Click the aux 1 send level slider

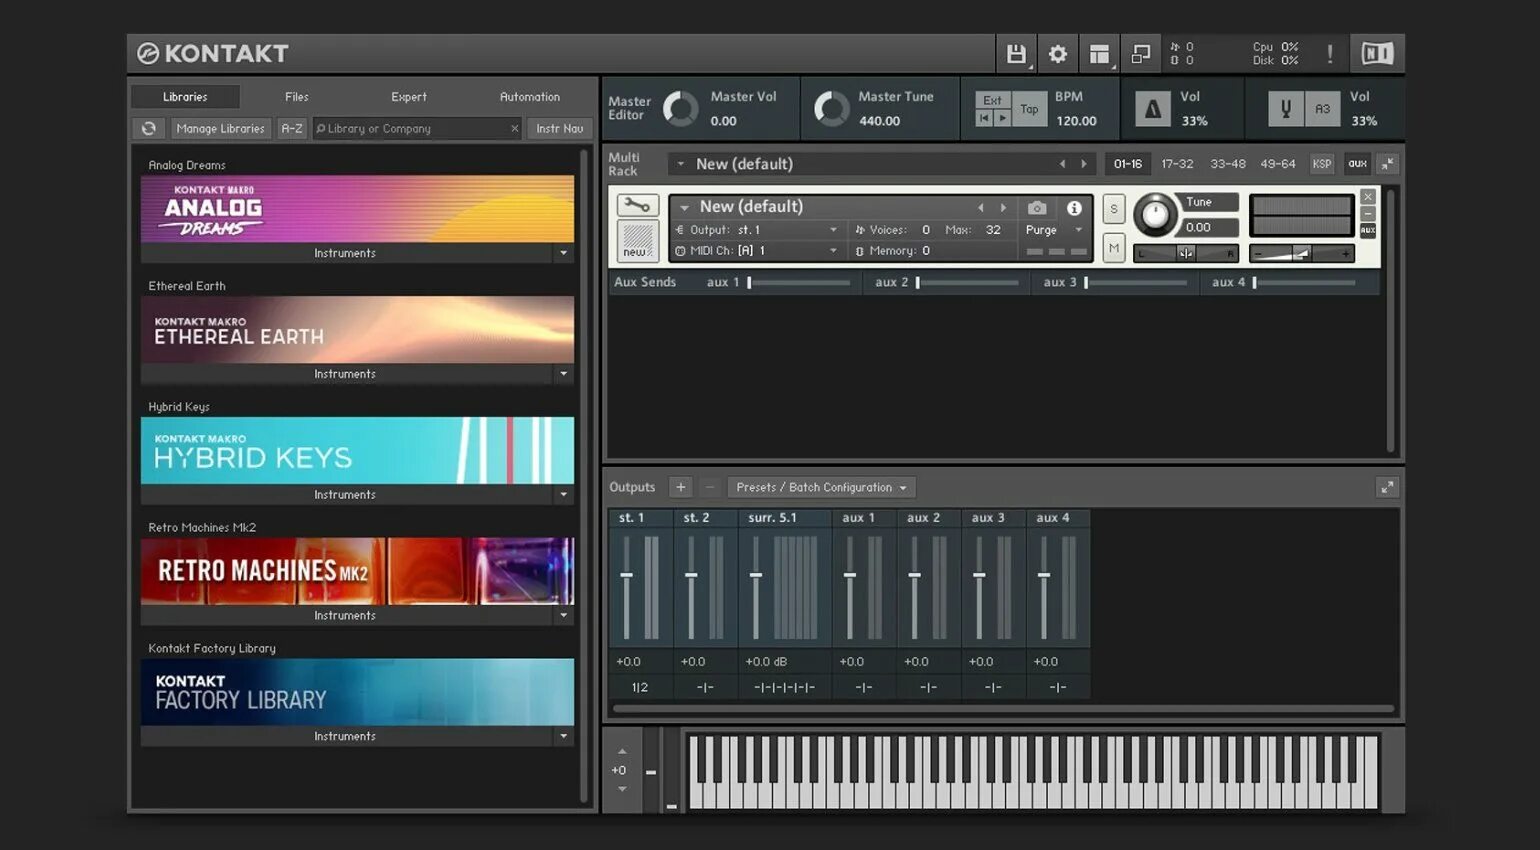[799, 283]
